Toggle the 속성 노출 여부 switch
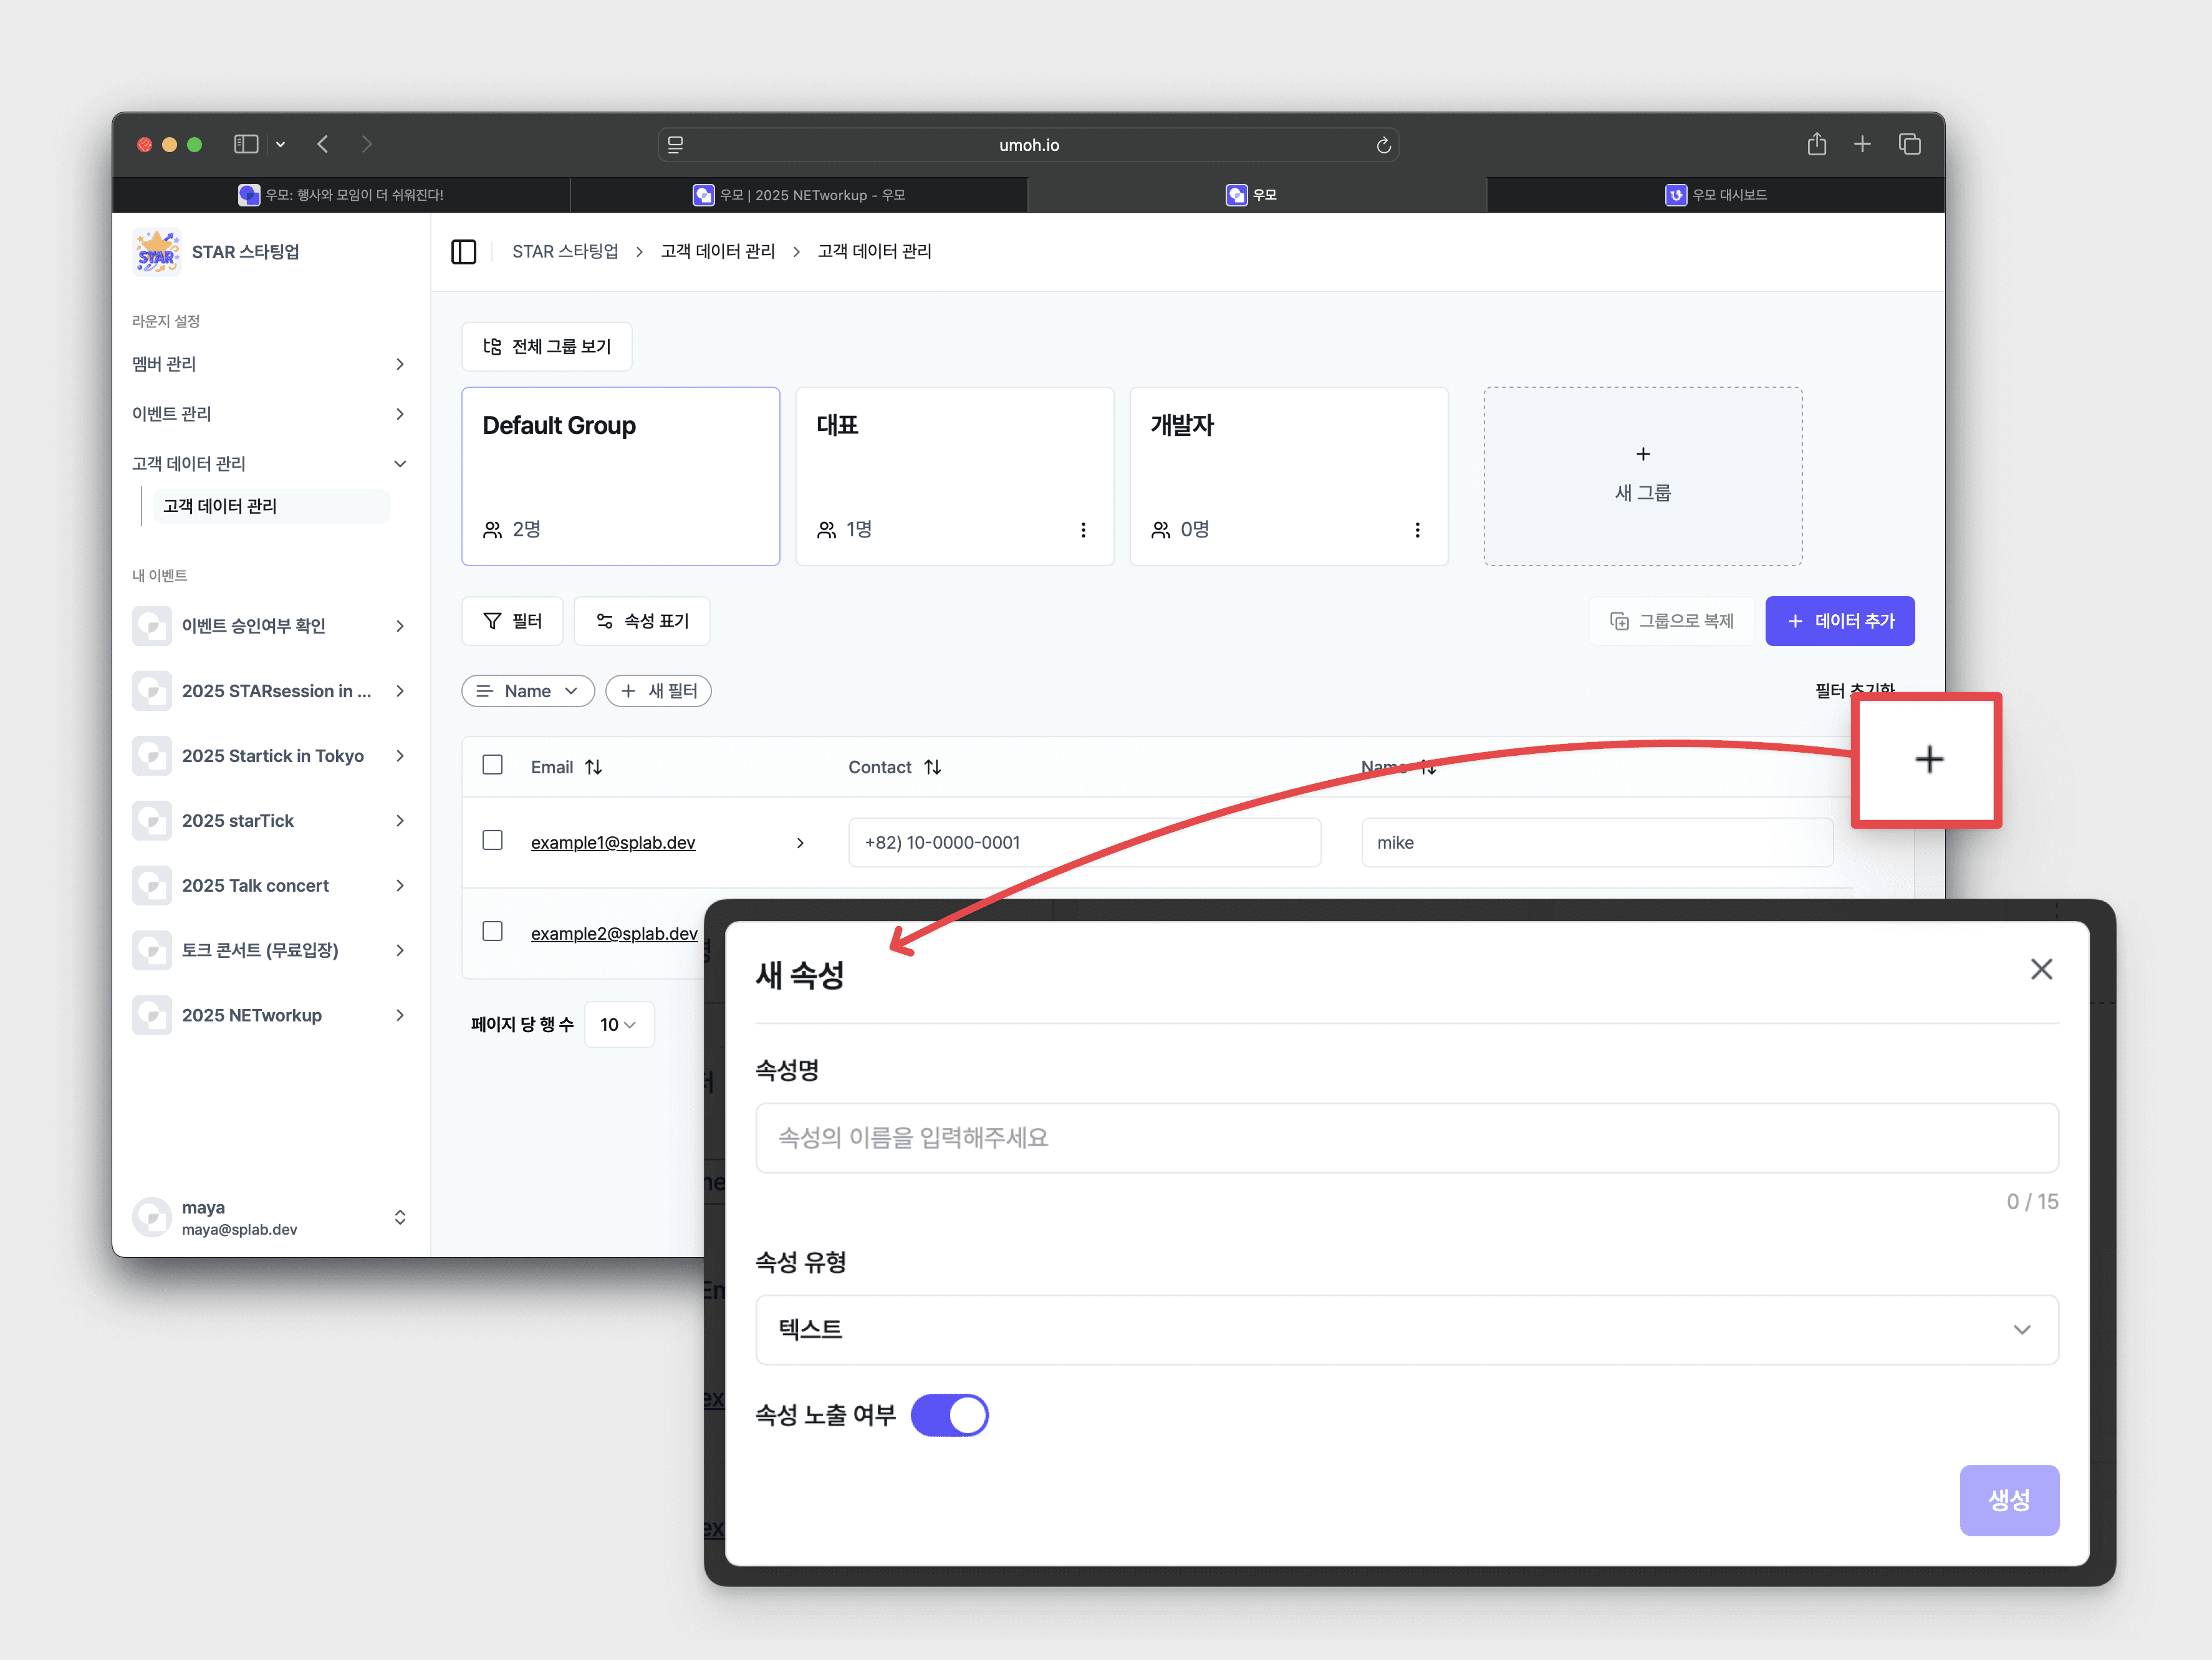 click(x=949, y=1415)
